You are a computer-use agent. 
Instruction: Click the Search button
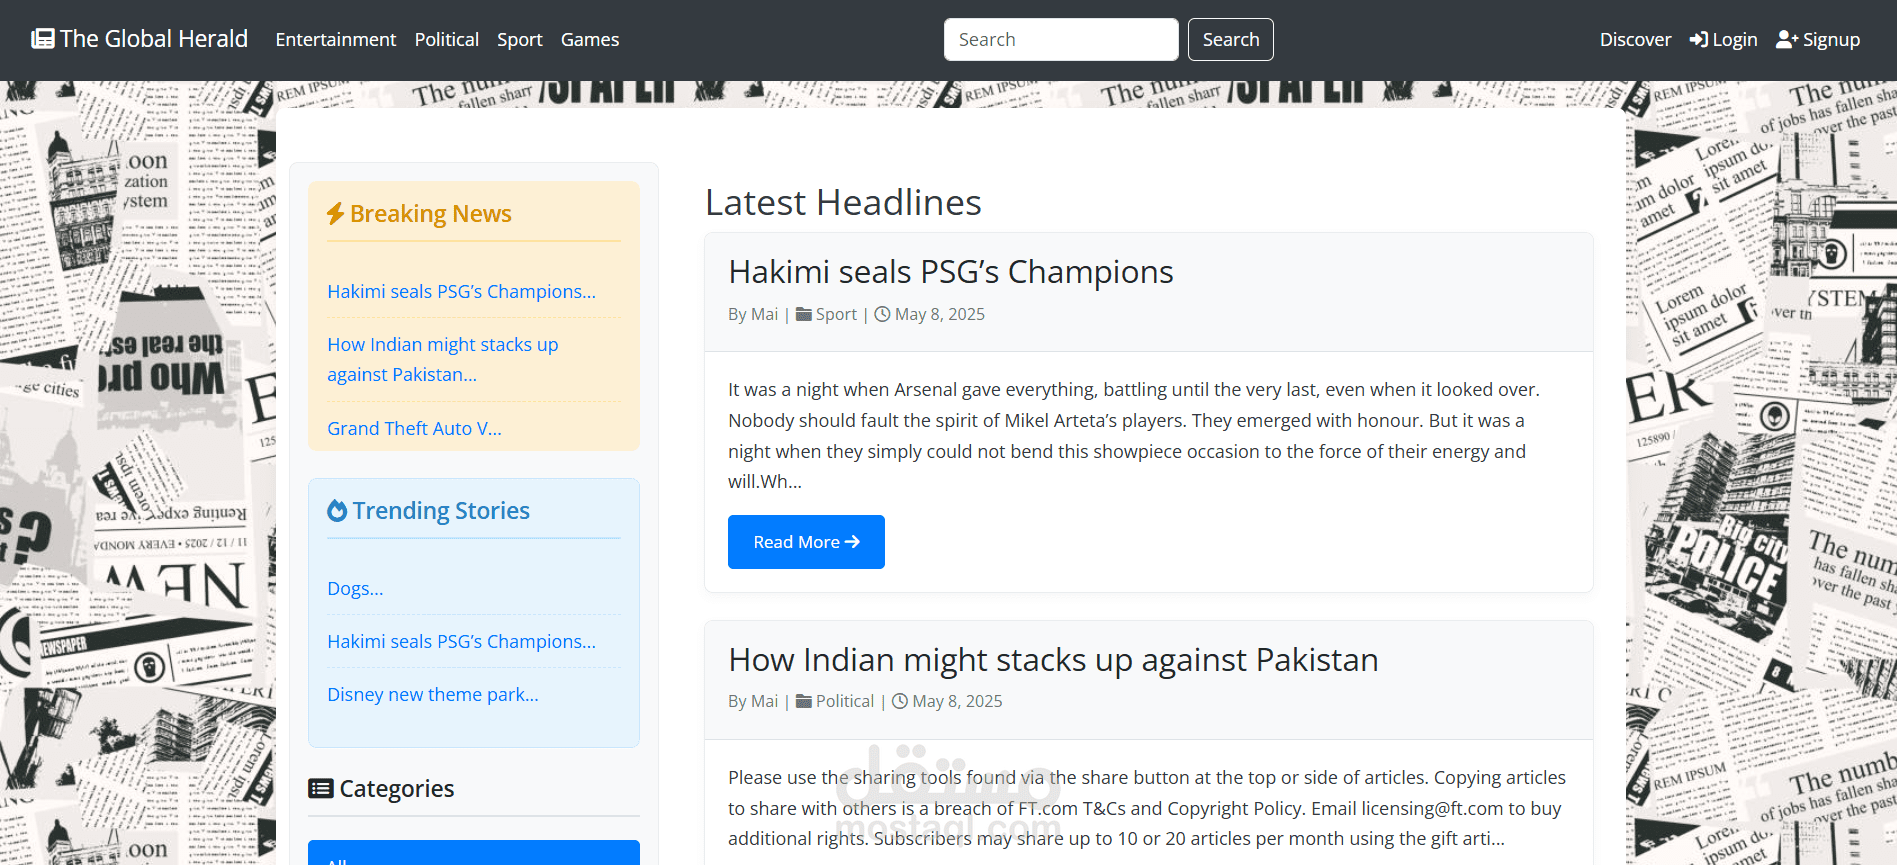click(x=1231, y=39)
